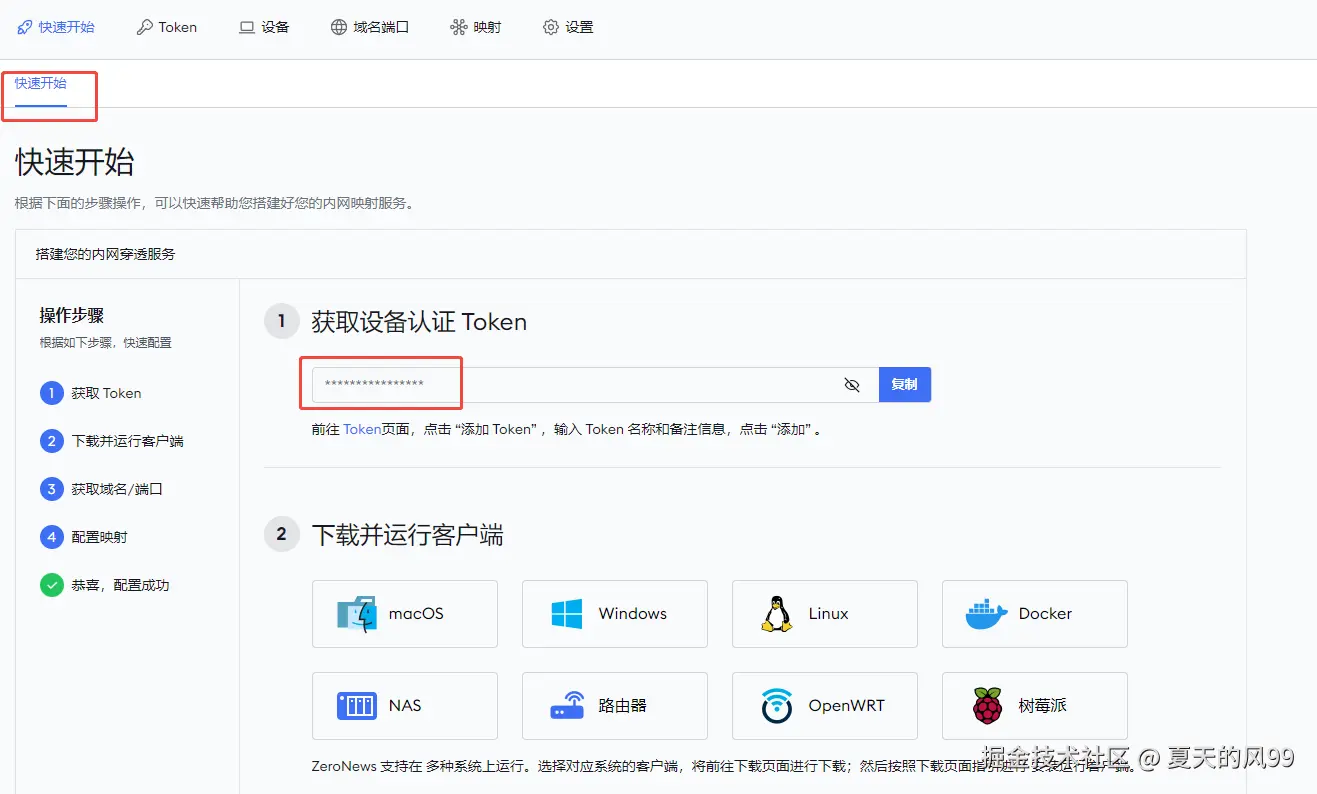Open the 域名端口 navigation item

pos(370,27)
